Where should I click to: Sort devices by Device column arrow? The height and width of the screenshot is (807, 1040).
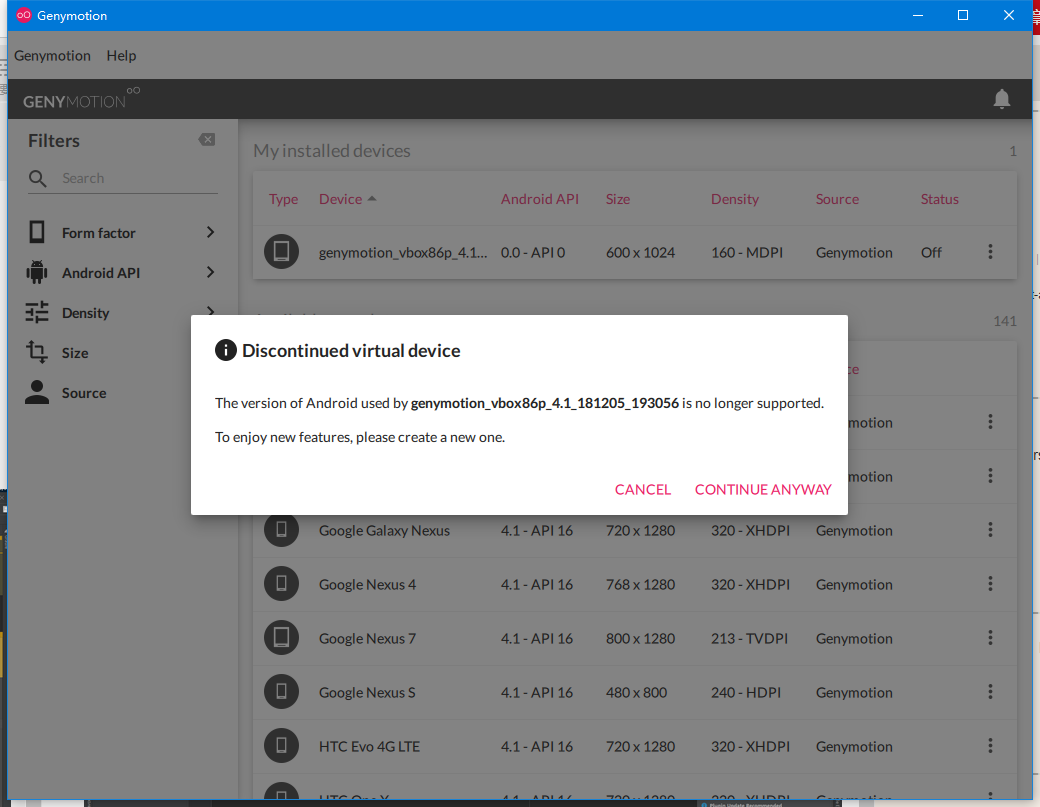(372, 199)
